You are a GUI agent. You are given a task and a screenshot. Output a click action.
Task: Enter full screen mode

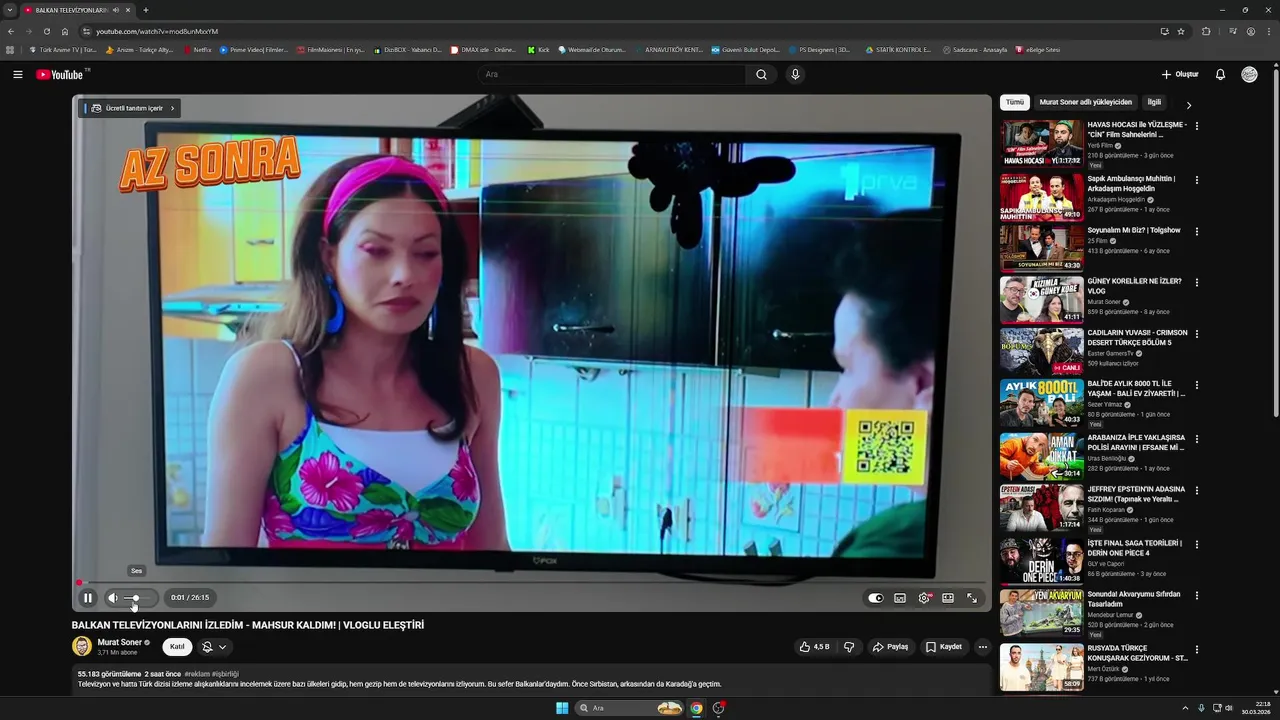pos(972,598)
